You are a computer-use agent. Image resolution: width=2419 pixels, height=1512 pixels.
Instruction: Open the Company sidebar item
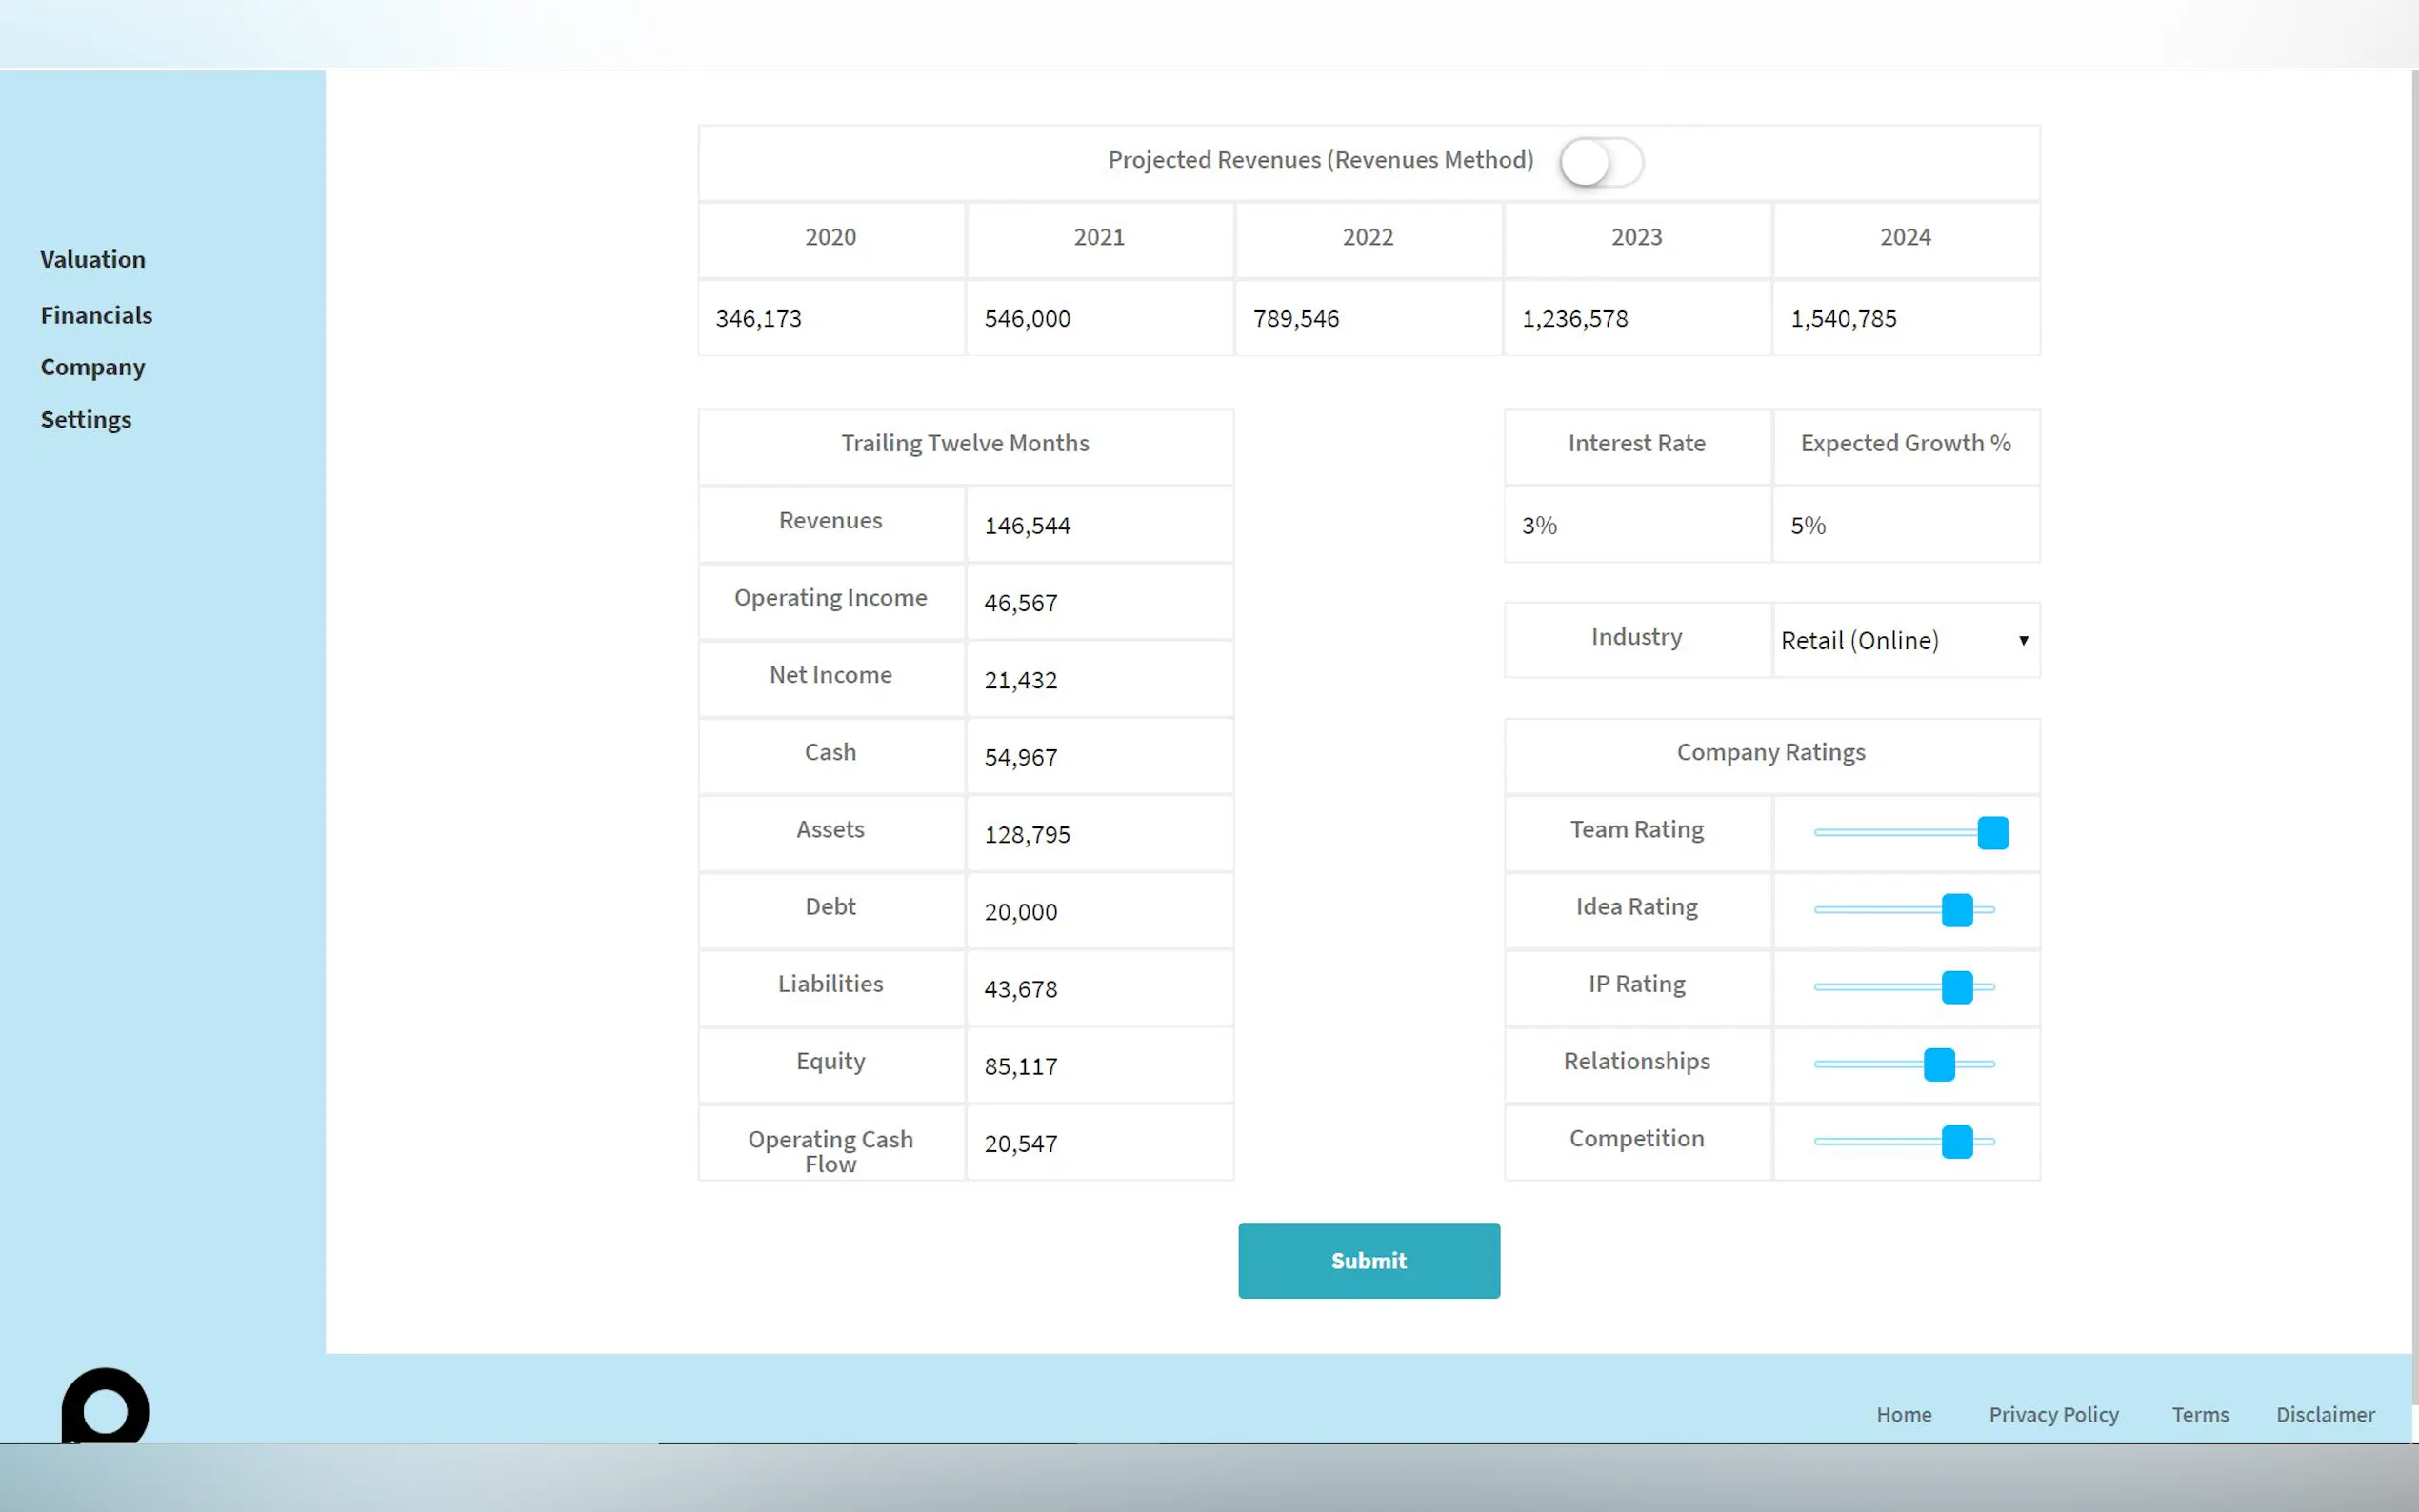coord(93,367)
